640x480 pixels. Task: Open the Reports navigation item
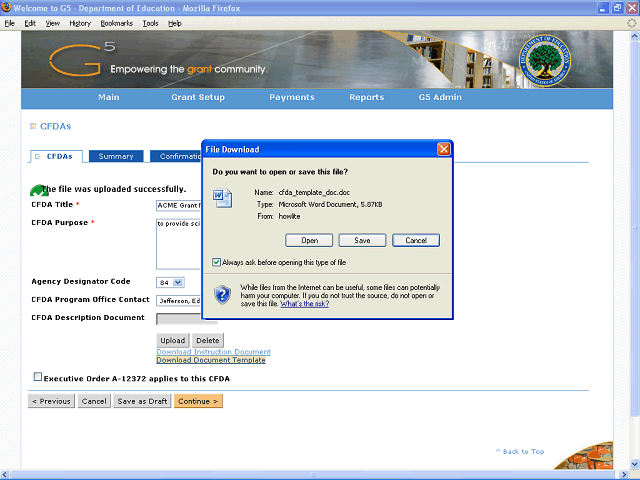pos(367,97)
